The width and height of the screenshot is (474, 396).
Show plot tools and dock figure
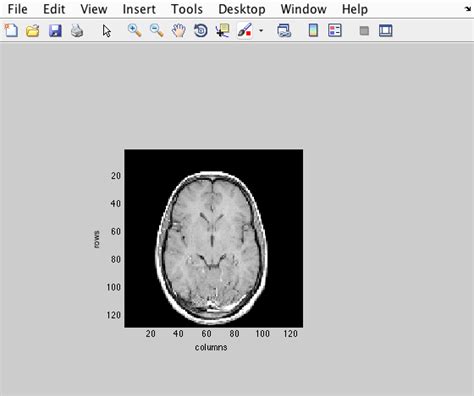point(386,31)
